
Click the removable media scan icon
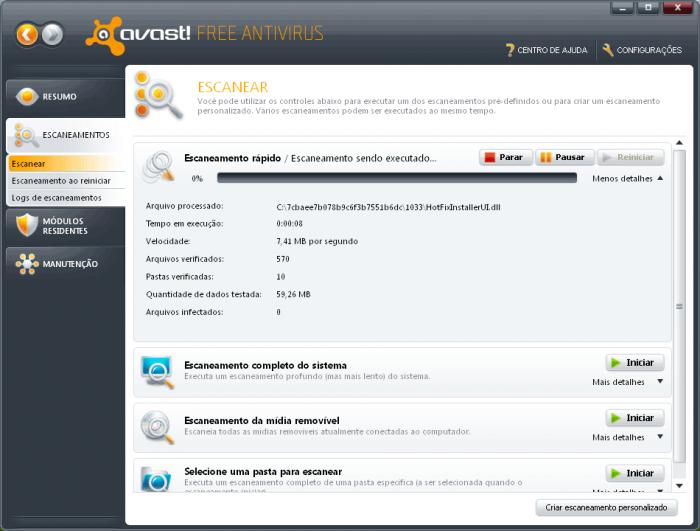point(158,426)
